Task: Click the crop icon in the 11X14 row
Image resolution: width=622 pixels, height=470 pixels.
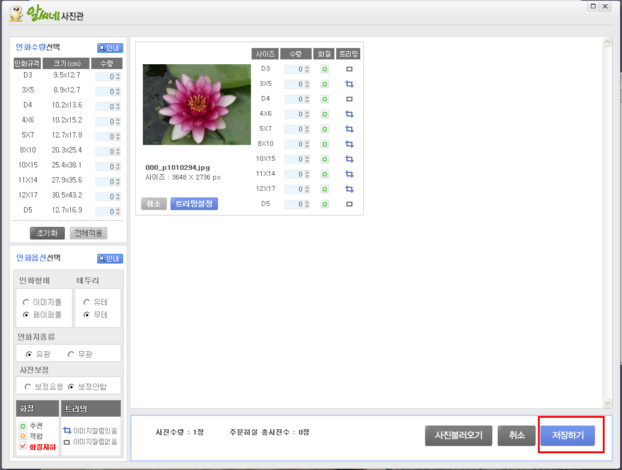Action: [x=350, y=173]
